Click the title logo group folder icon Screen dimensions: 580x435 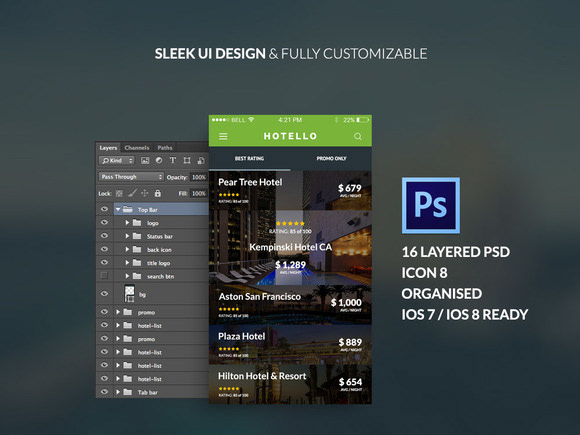point(137,263)
